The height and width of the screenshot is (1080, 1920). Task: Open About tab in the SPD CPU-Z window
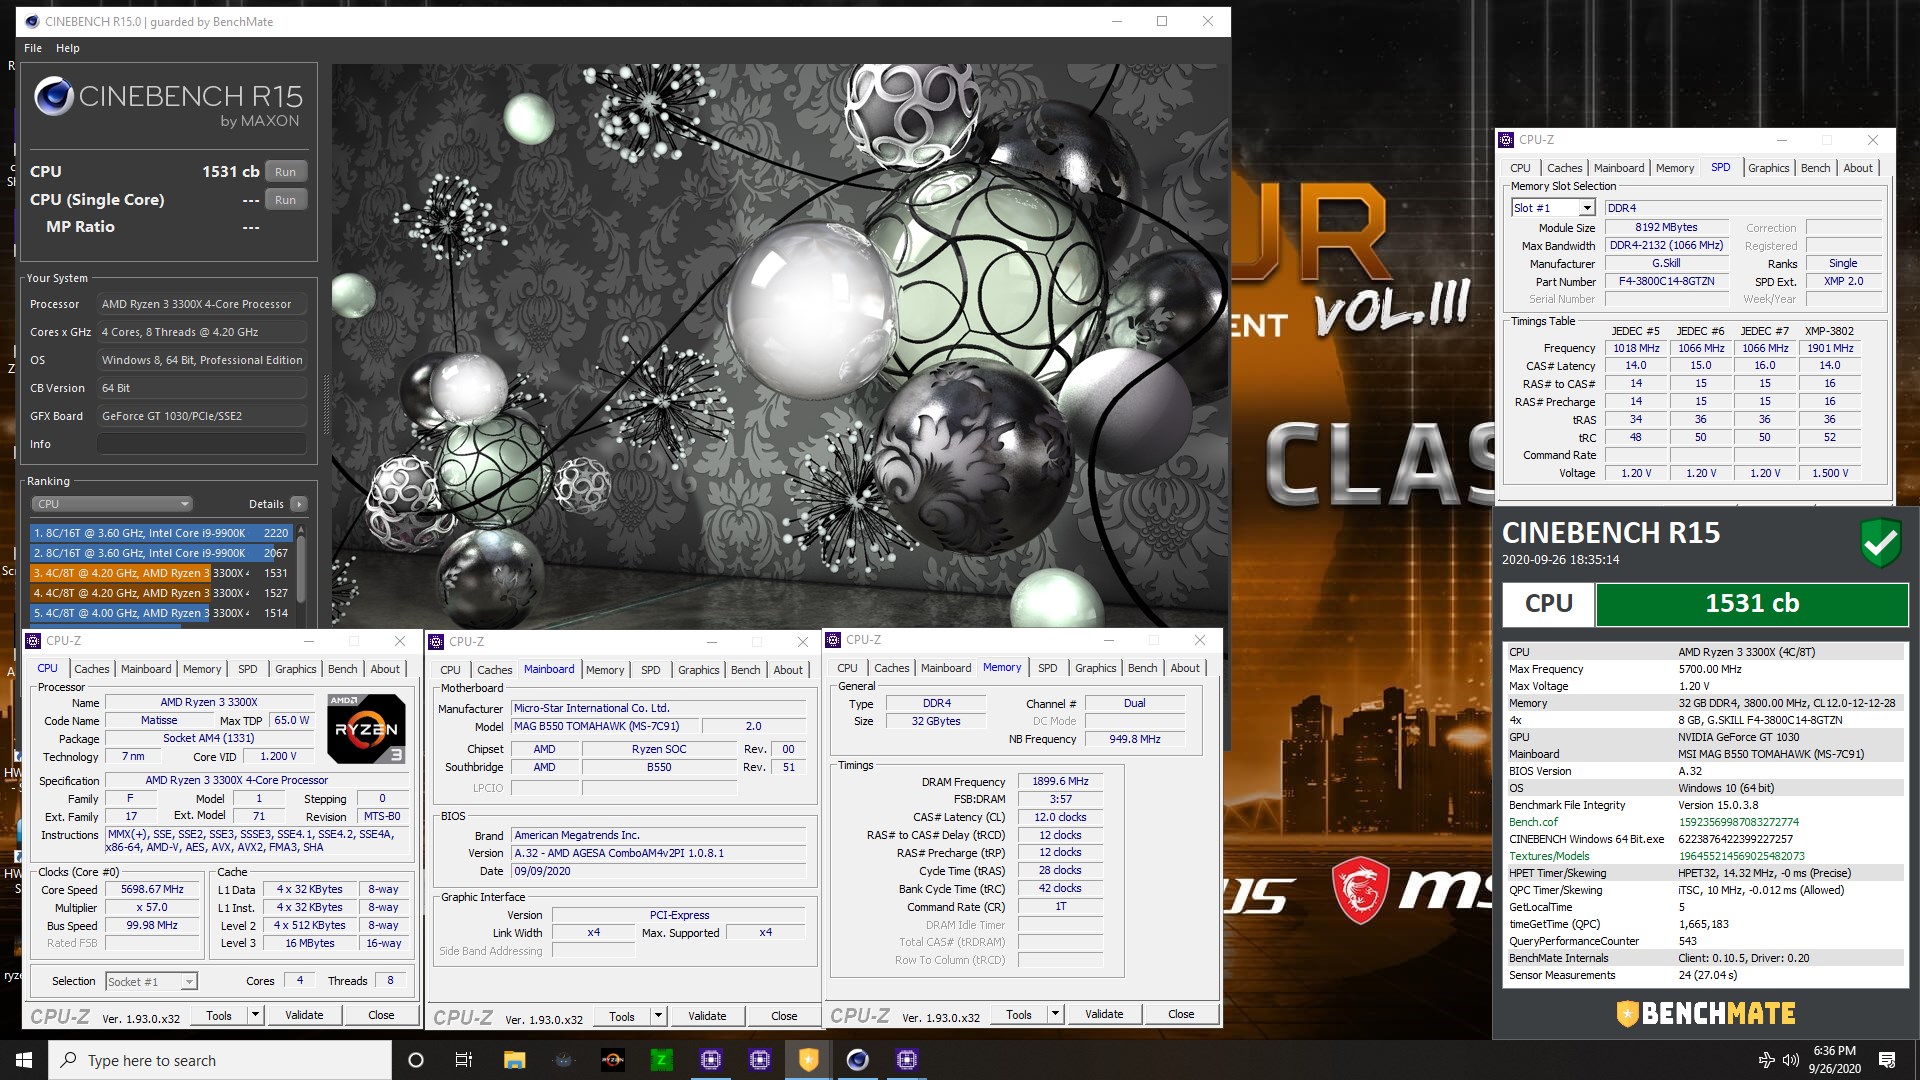(1858, 168)
